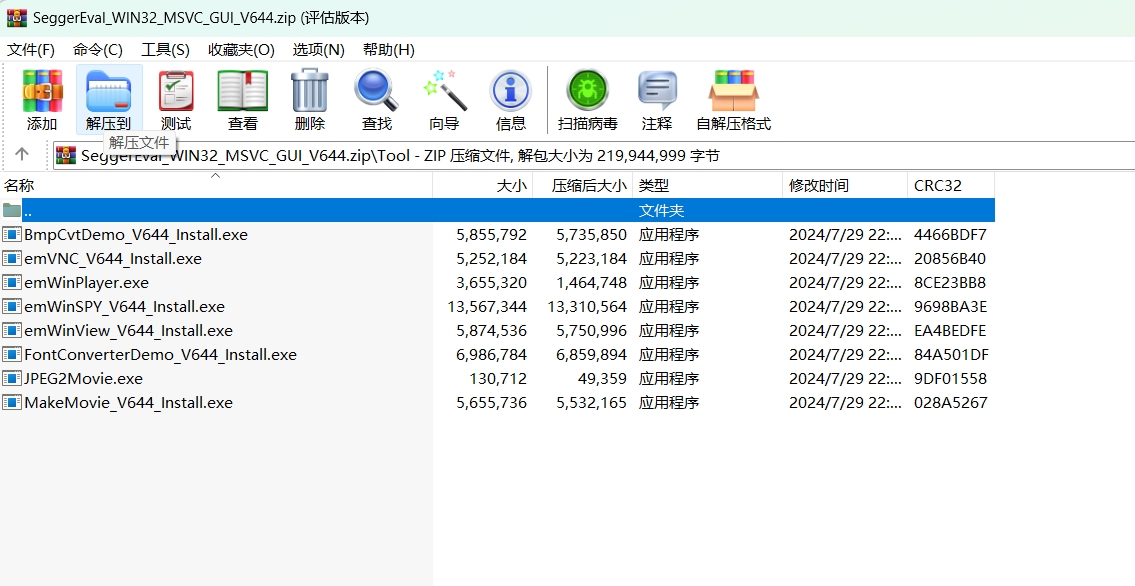This screenshot has width=1135, height=586.
Task: Select file name emWinPlayer.exe
Action: point(86,282)
